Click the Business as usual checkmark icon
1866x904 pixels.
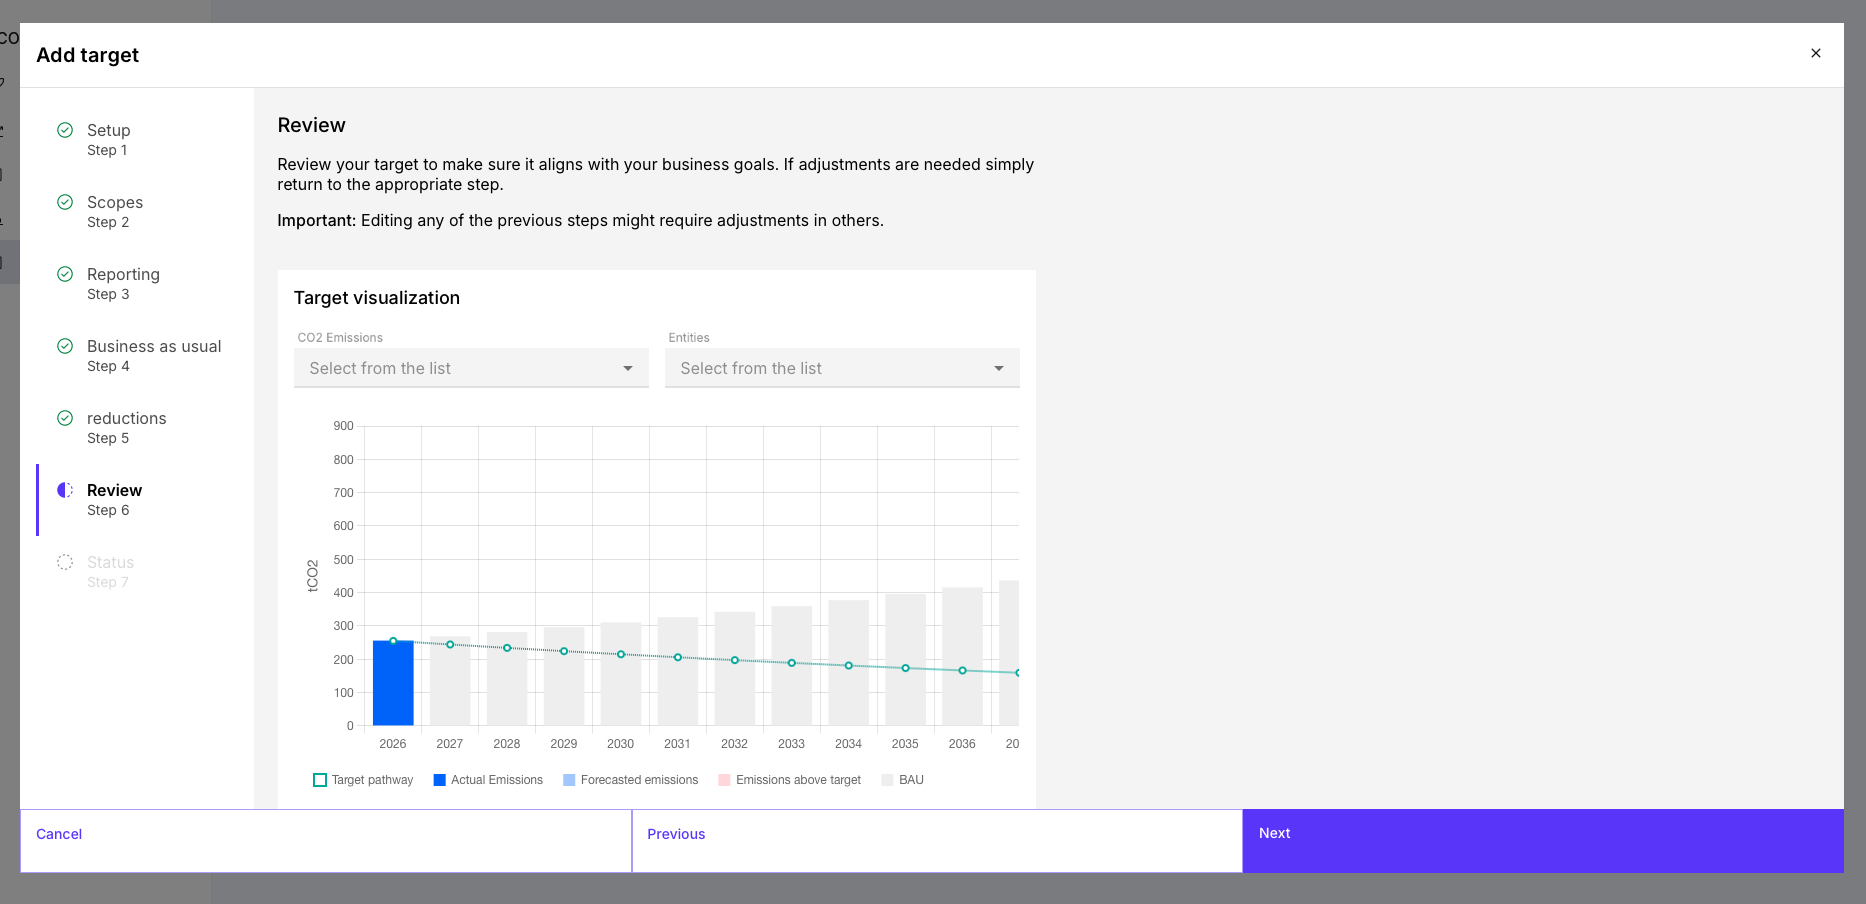(65, 346)
